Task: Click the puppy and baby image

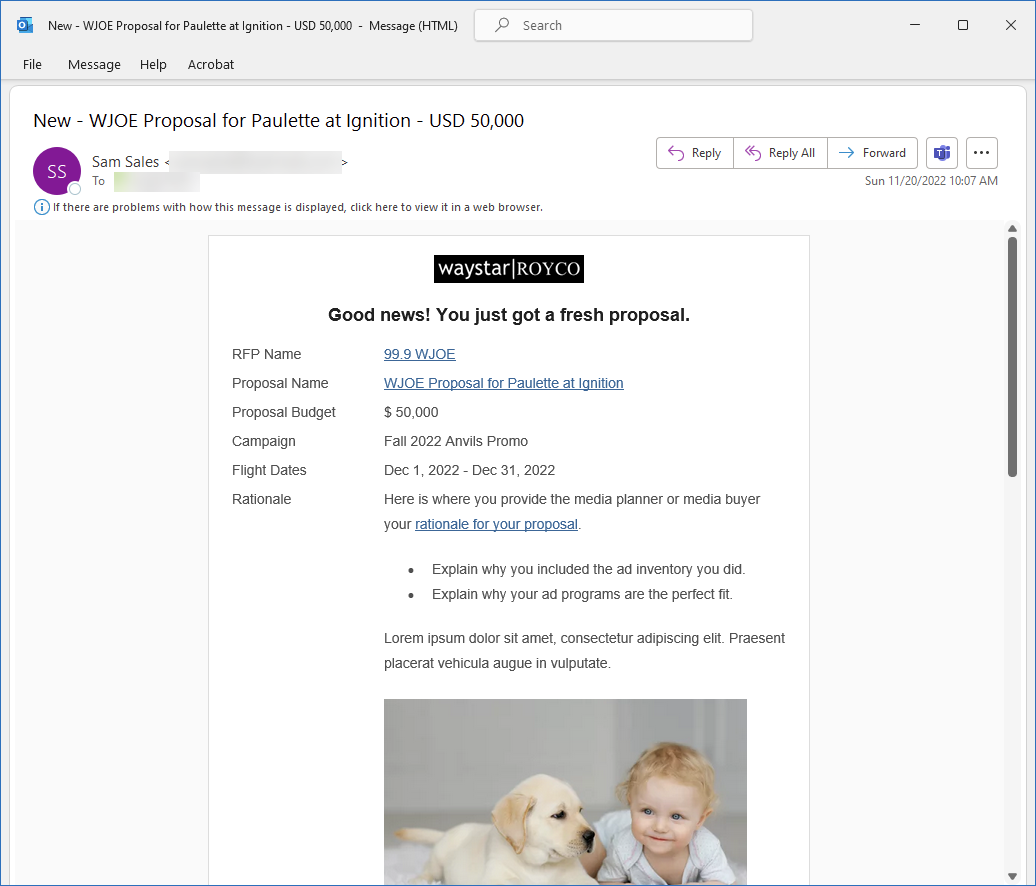Action: point(565,790)
